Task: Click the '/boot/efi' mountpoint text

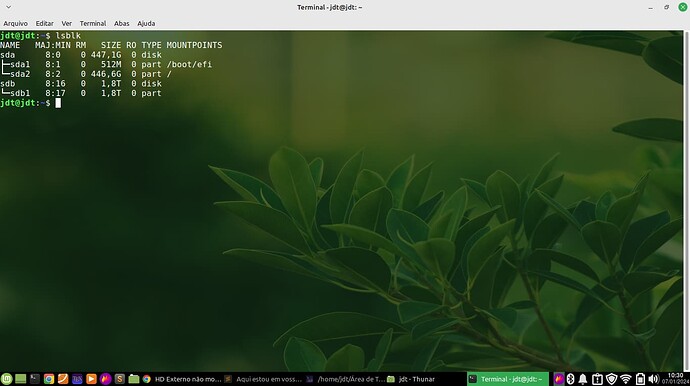Action: [189, 64]
